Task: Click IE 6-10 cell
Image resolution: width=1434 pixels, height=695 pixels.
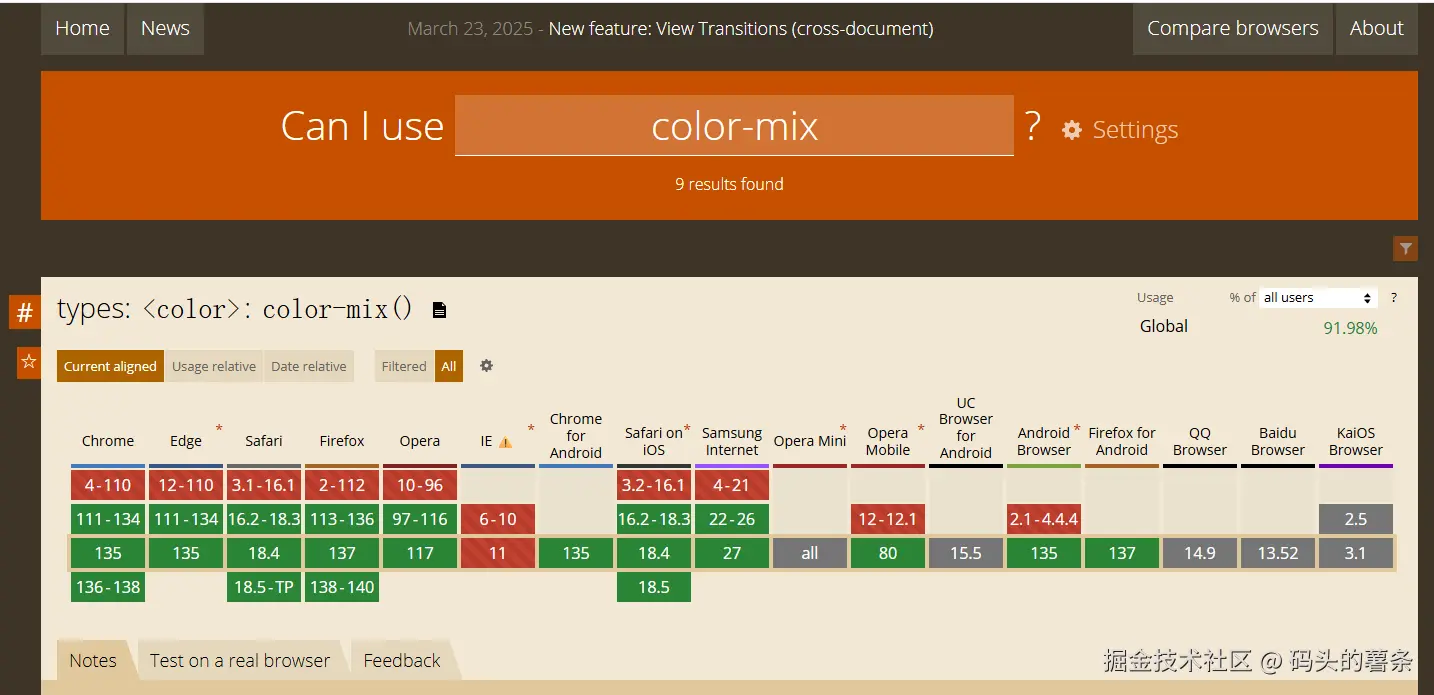Action: point(498,519)
